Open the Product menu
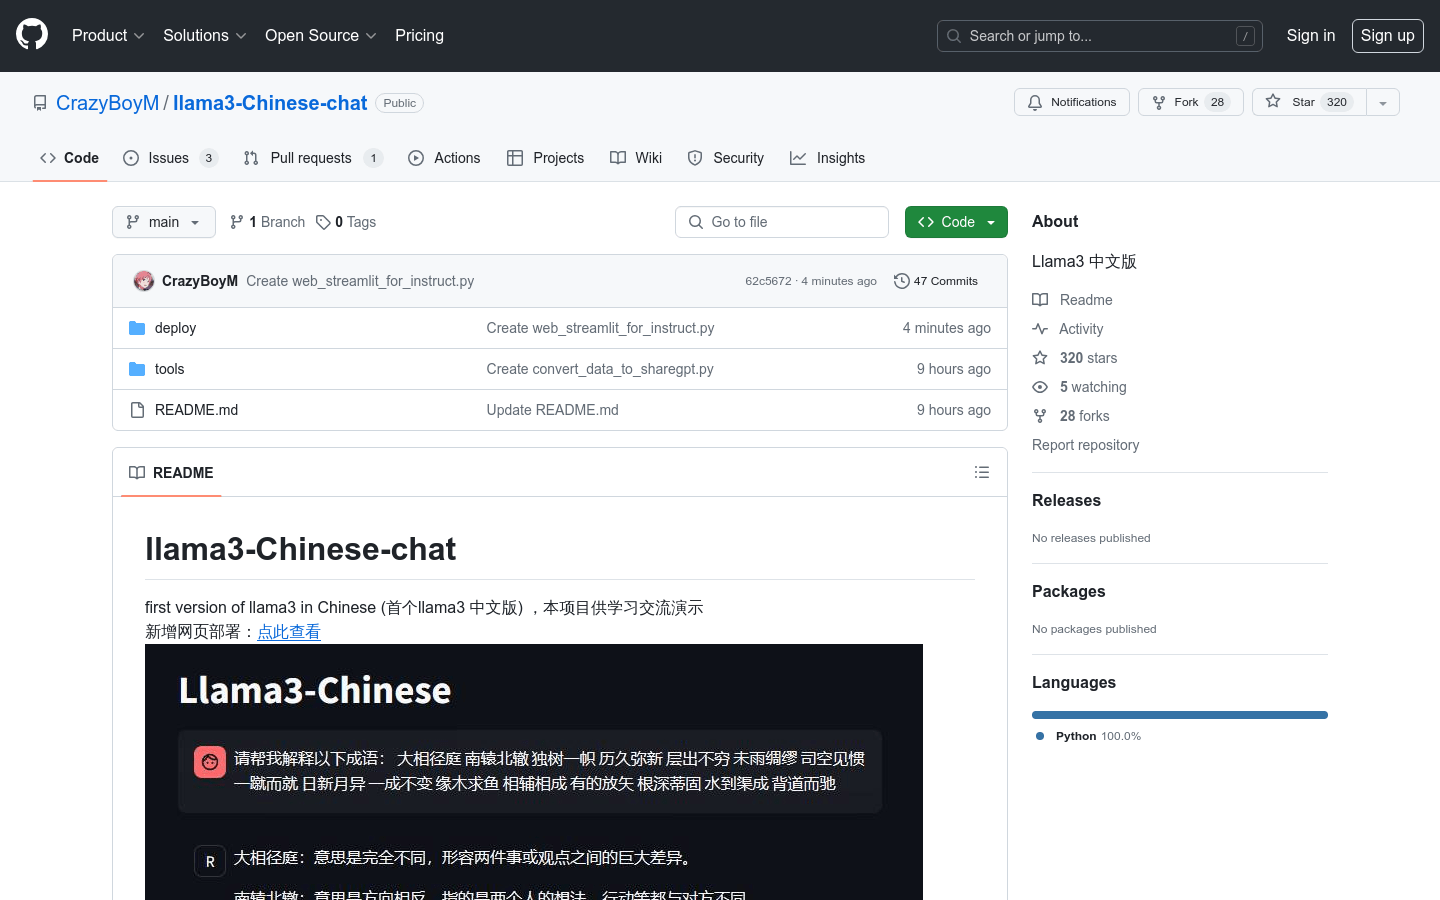The image size is (1440, 900). click(x=108, y=35)
